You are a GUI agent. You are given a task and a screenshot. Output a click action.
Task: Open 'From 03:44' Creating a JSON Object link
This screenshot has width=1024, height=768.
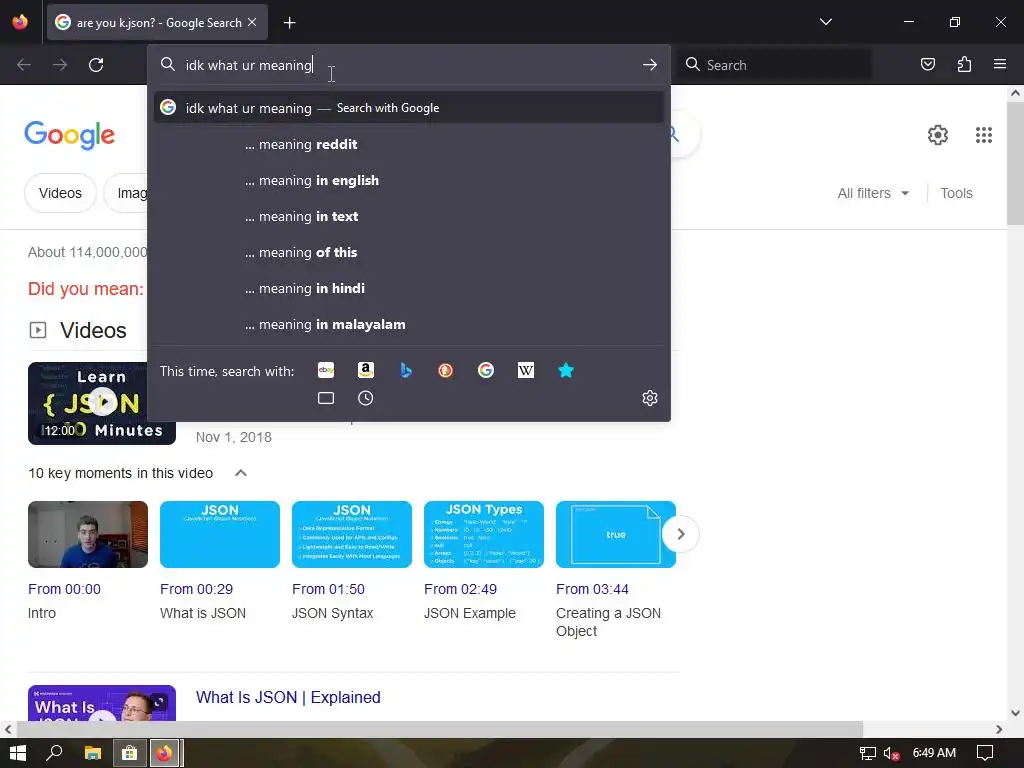tap(592, 589)
